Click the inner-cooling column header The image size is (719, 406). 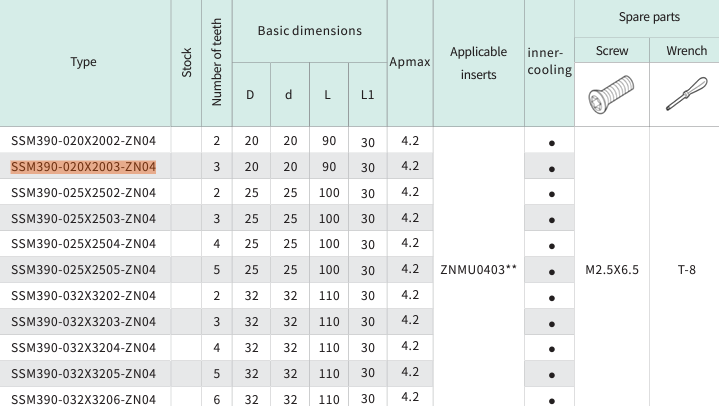(551, 61)
